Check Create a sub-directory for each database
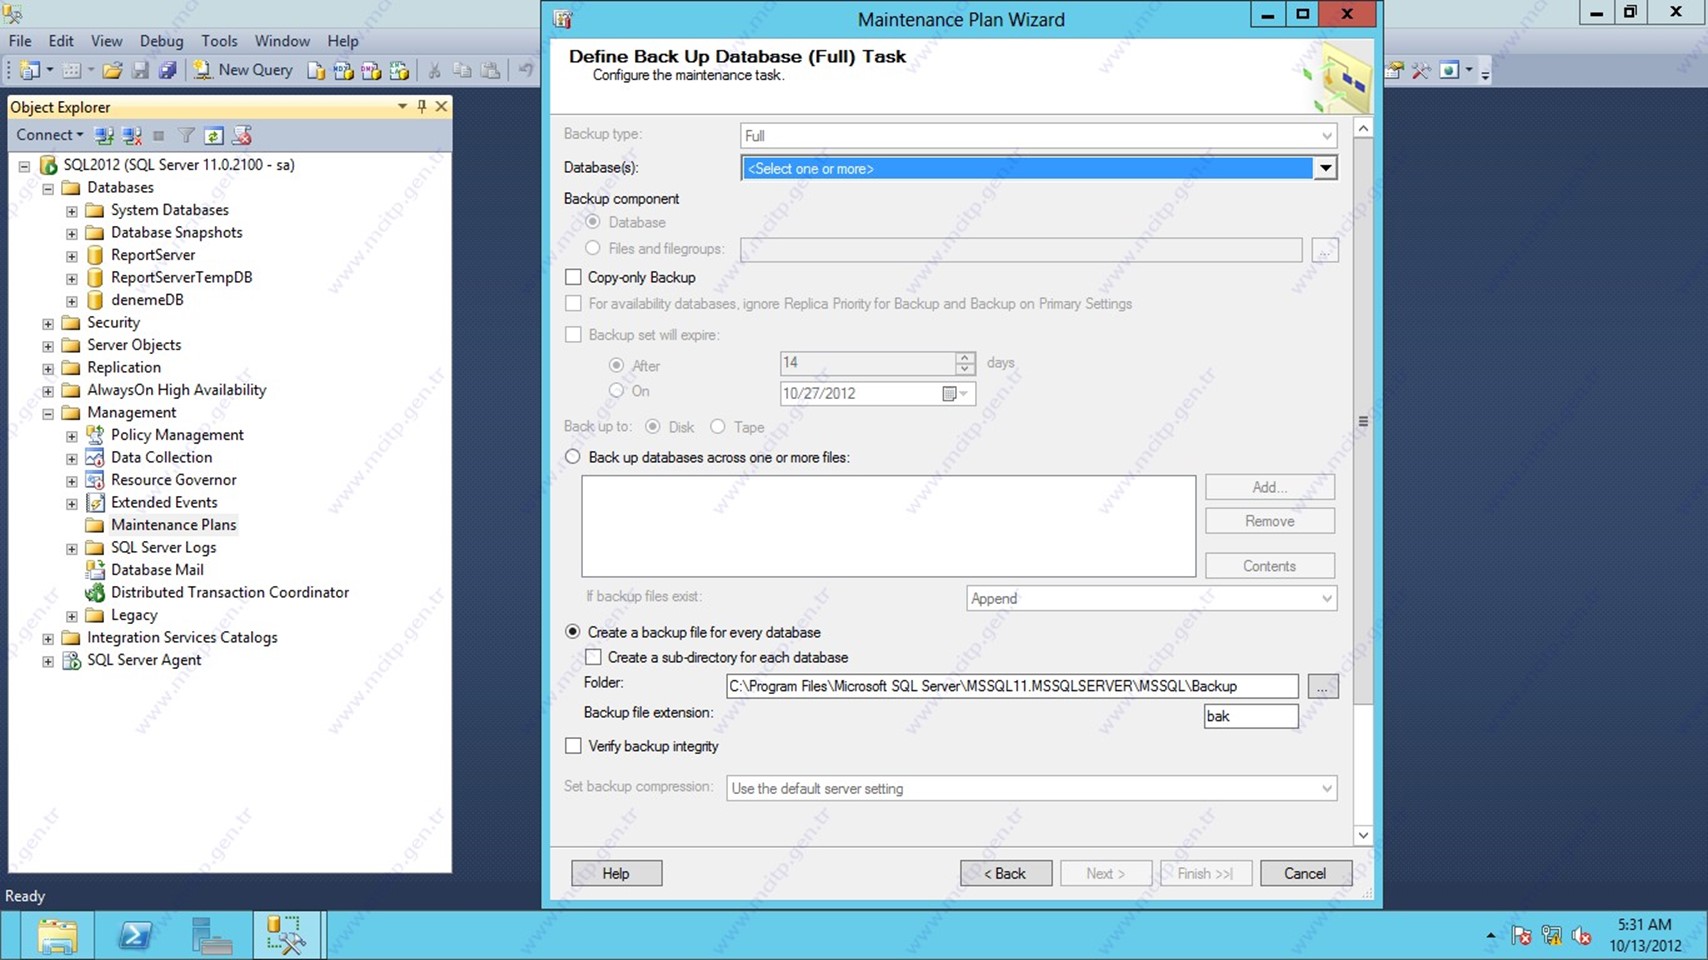1708x960 pixels. 593,657
